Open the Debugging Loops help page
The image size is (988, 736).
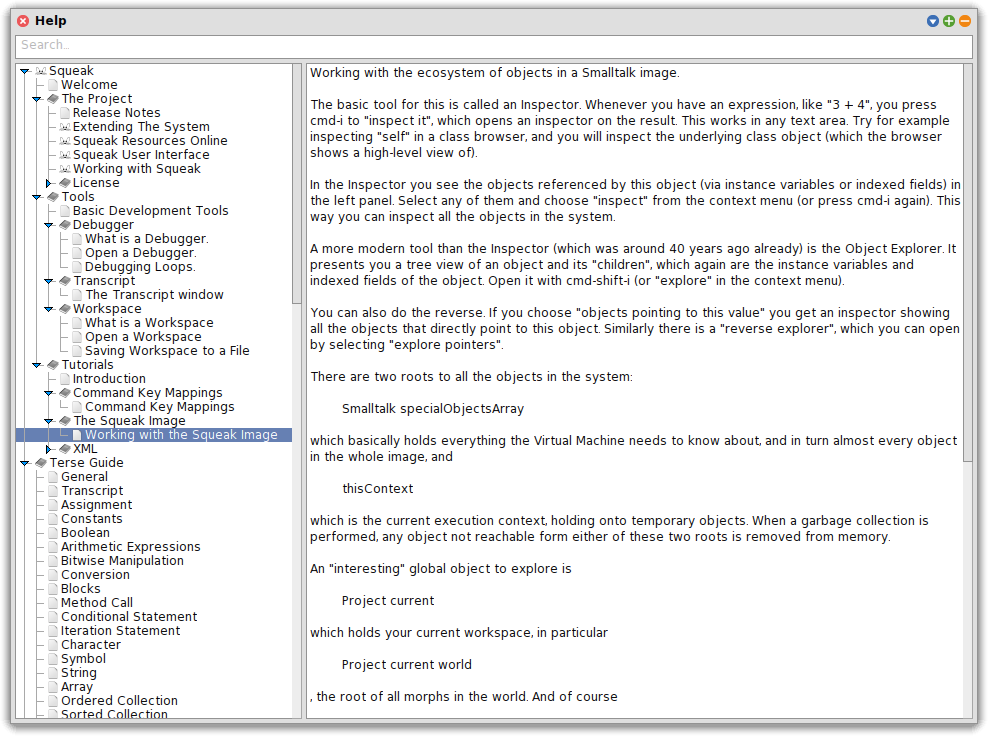click(x=140, y=267)
